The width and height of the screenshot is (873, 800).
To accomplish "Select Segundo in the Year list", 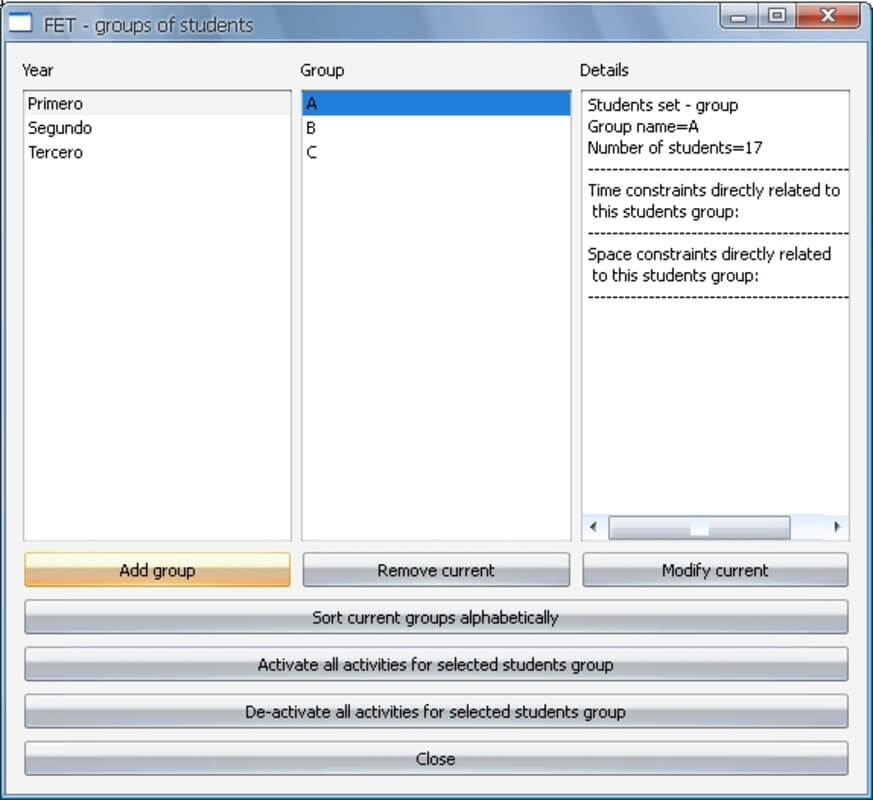I will point(60,128).
